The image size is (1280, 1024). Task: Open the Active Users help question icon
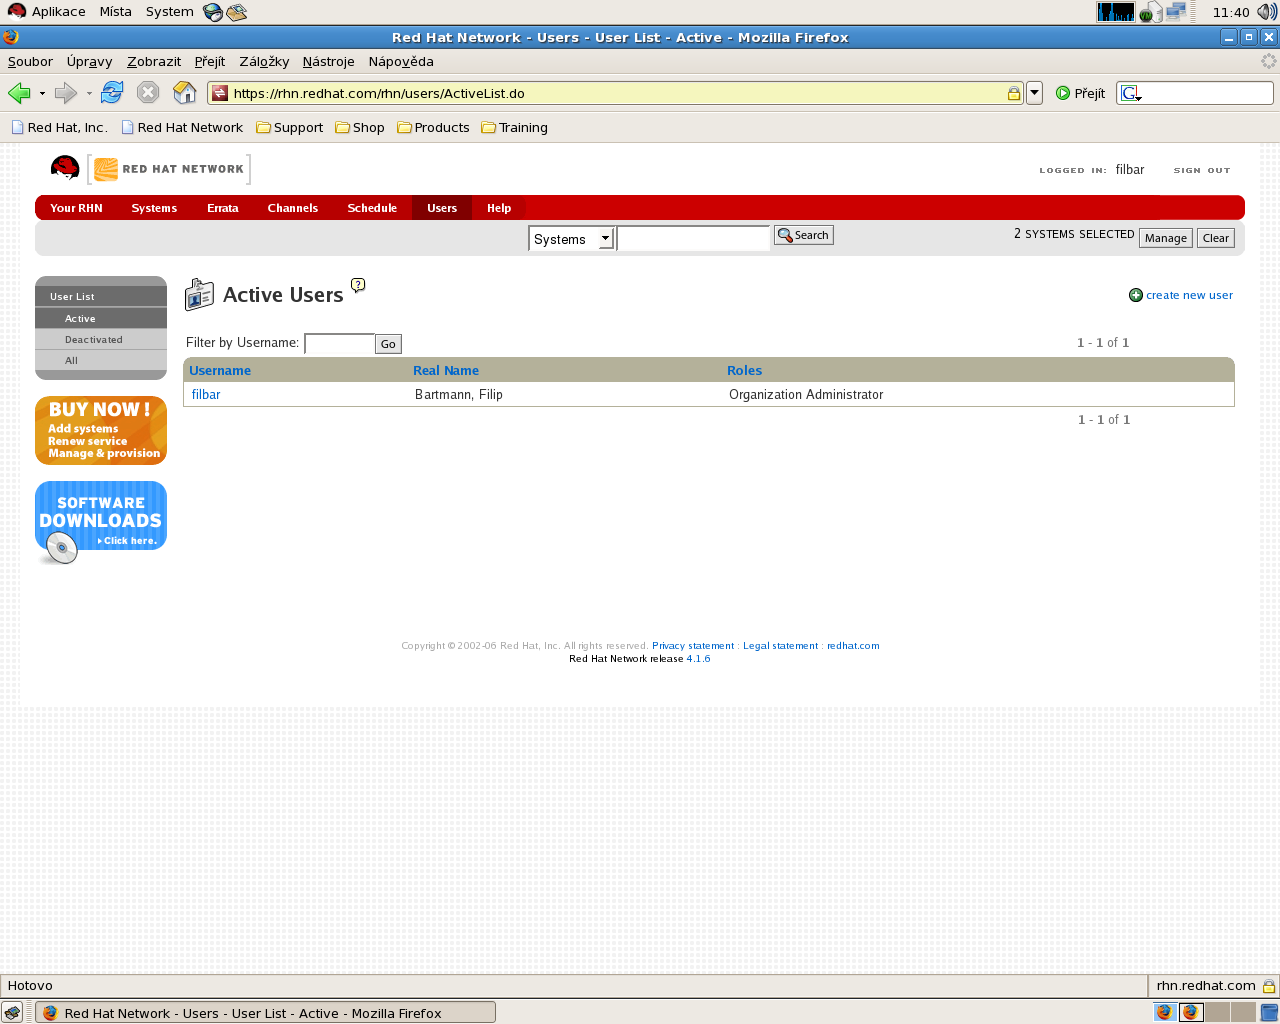pos(358,285)
